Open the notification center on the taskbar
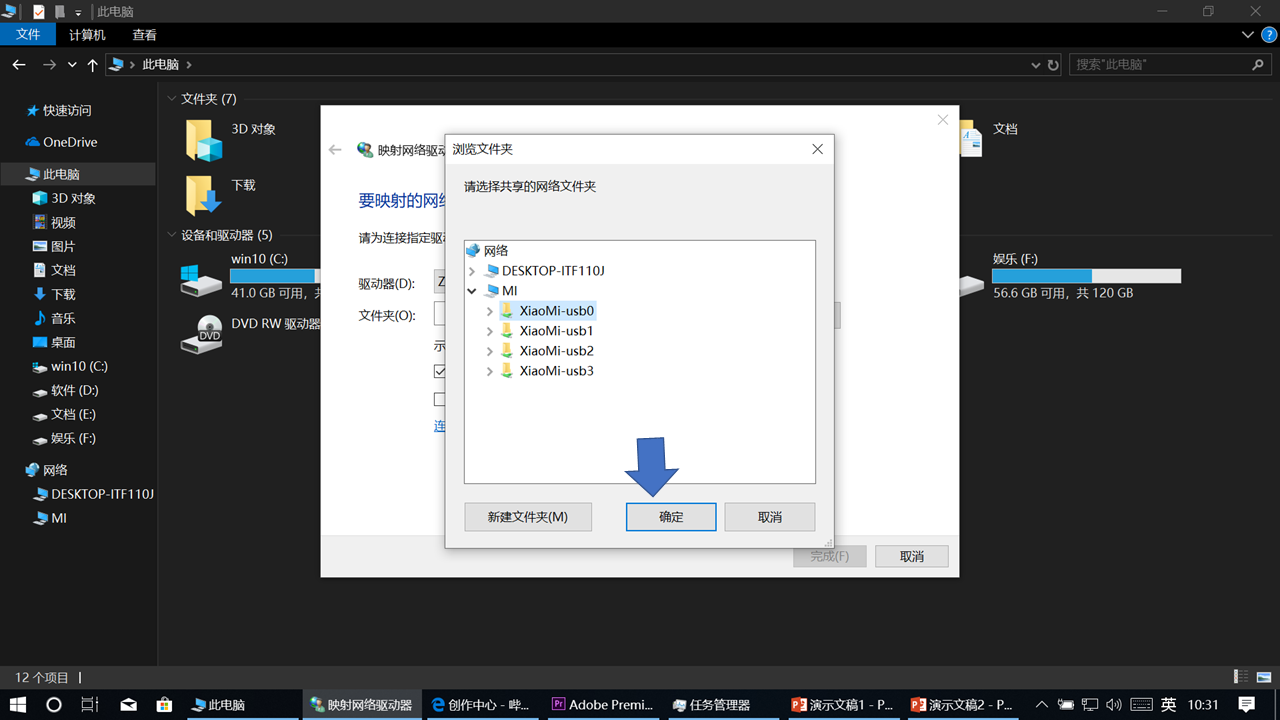Image resolution: width=1280 pixels, height=720 pixels. pyautogui.click(x=1246, y=705)
